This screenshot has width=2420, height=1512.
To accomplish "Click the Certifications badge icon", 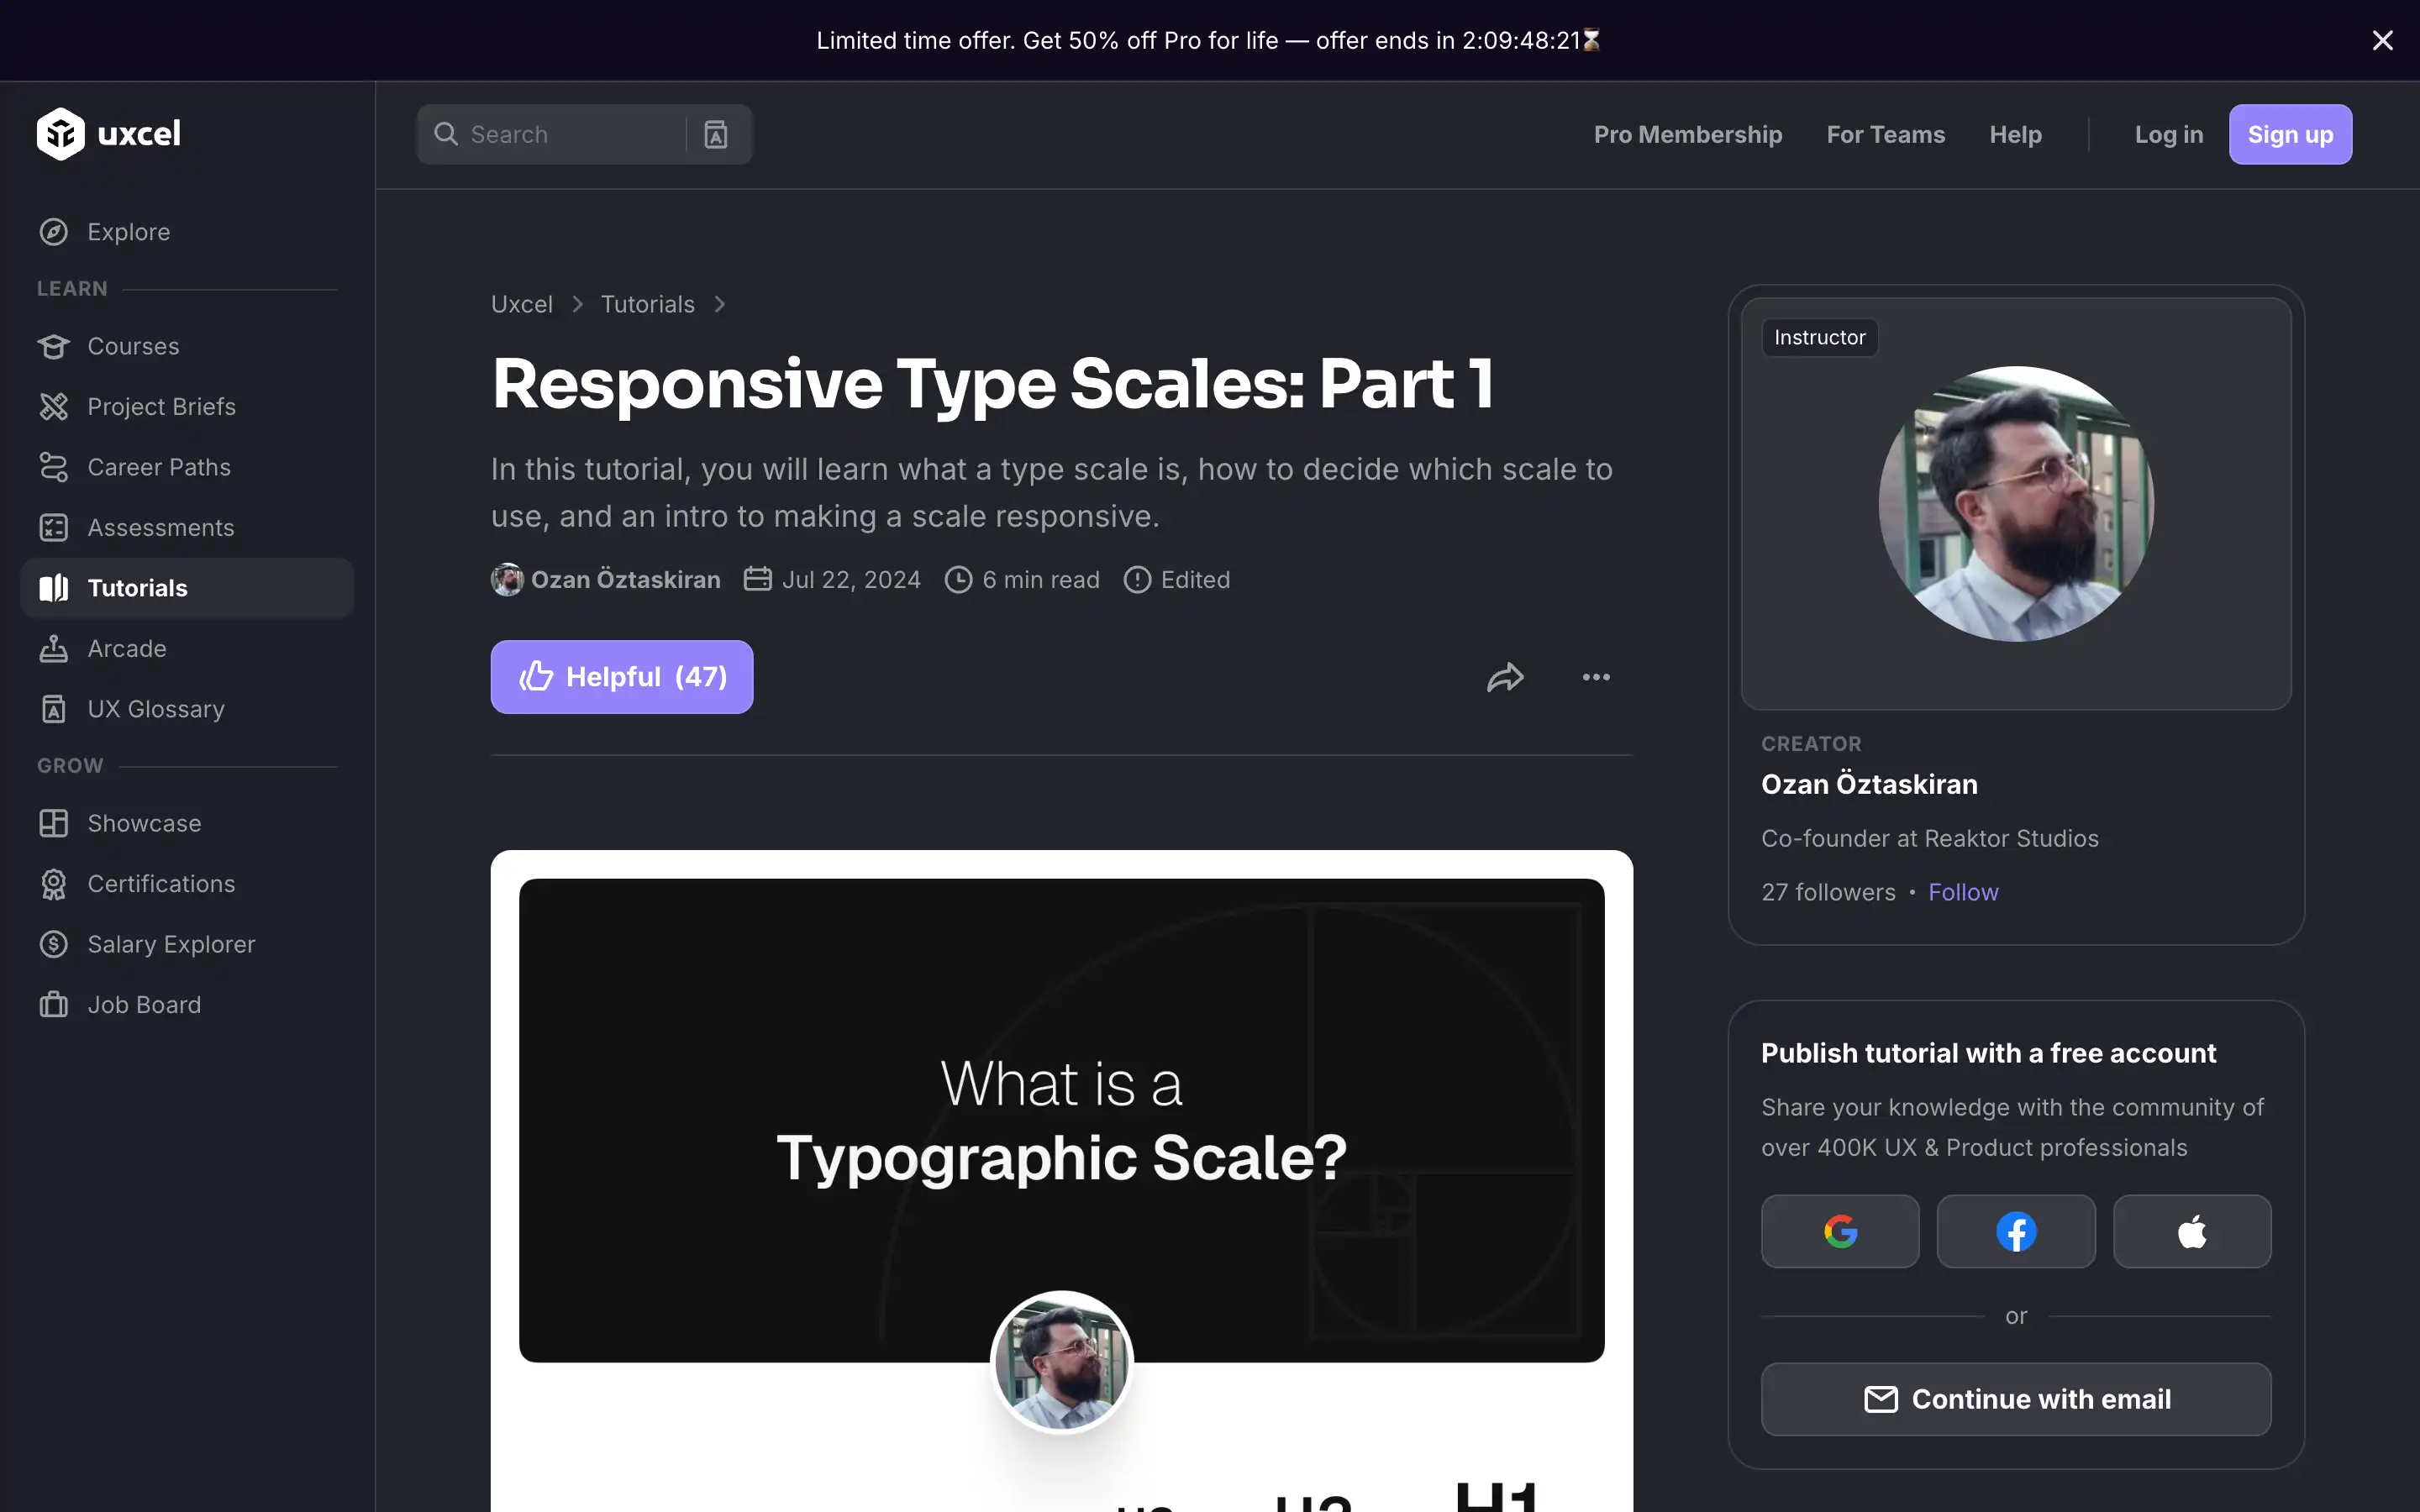I will [x=54, y=884].
